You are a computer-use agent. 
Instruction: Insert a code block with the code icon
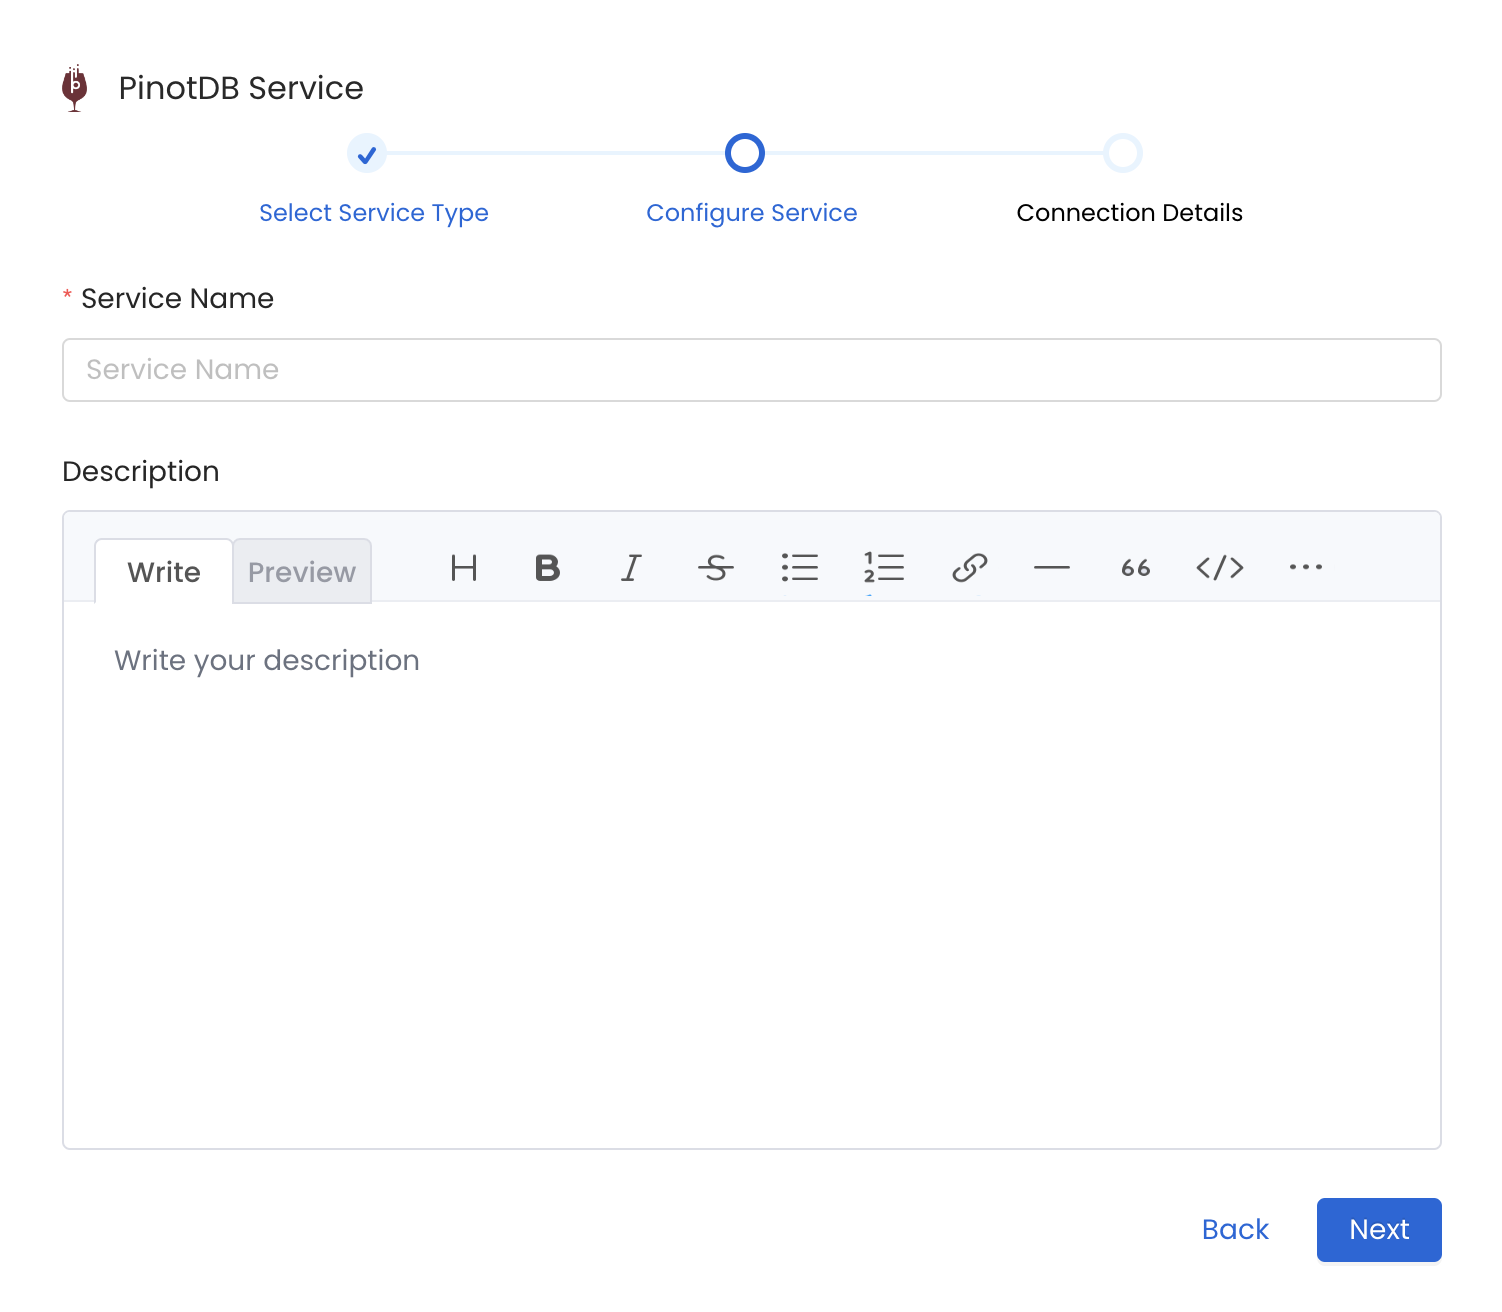(x=1220, y=569)
